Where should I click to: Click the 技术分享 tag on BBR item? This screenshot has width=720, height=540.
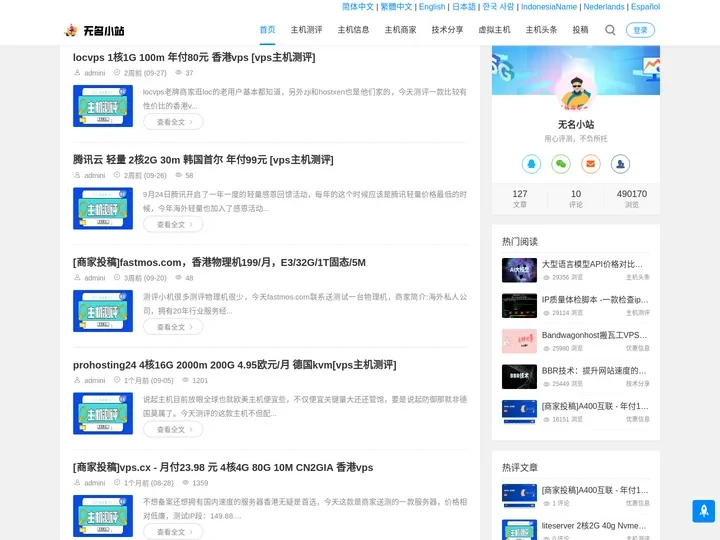[637, 384]
